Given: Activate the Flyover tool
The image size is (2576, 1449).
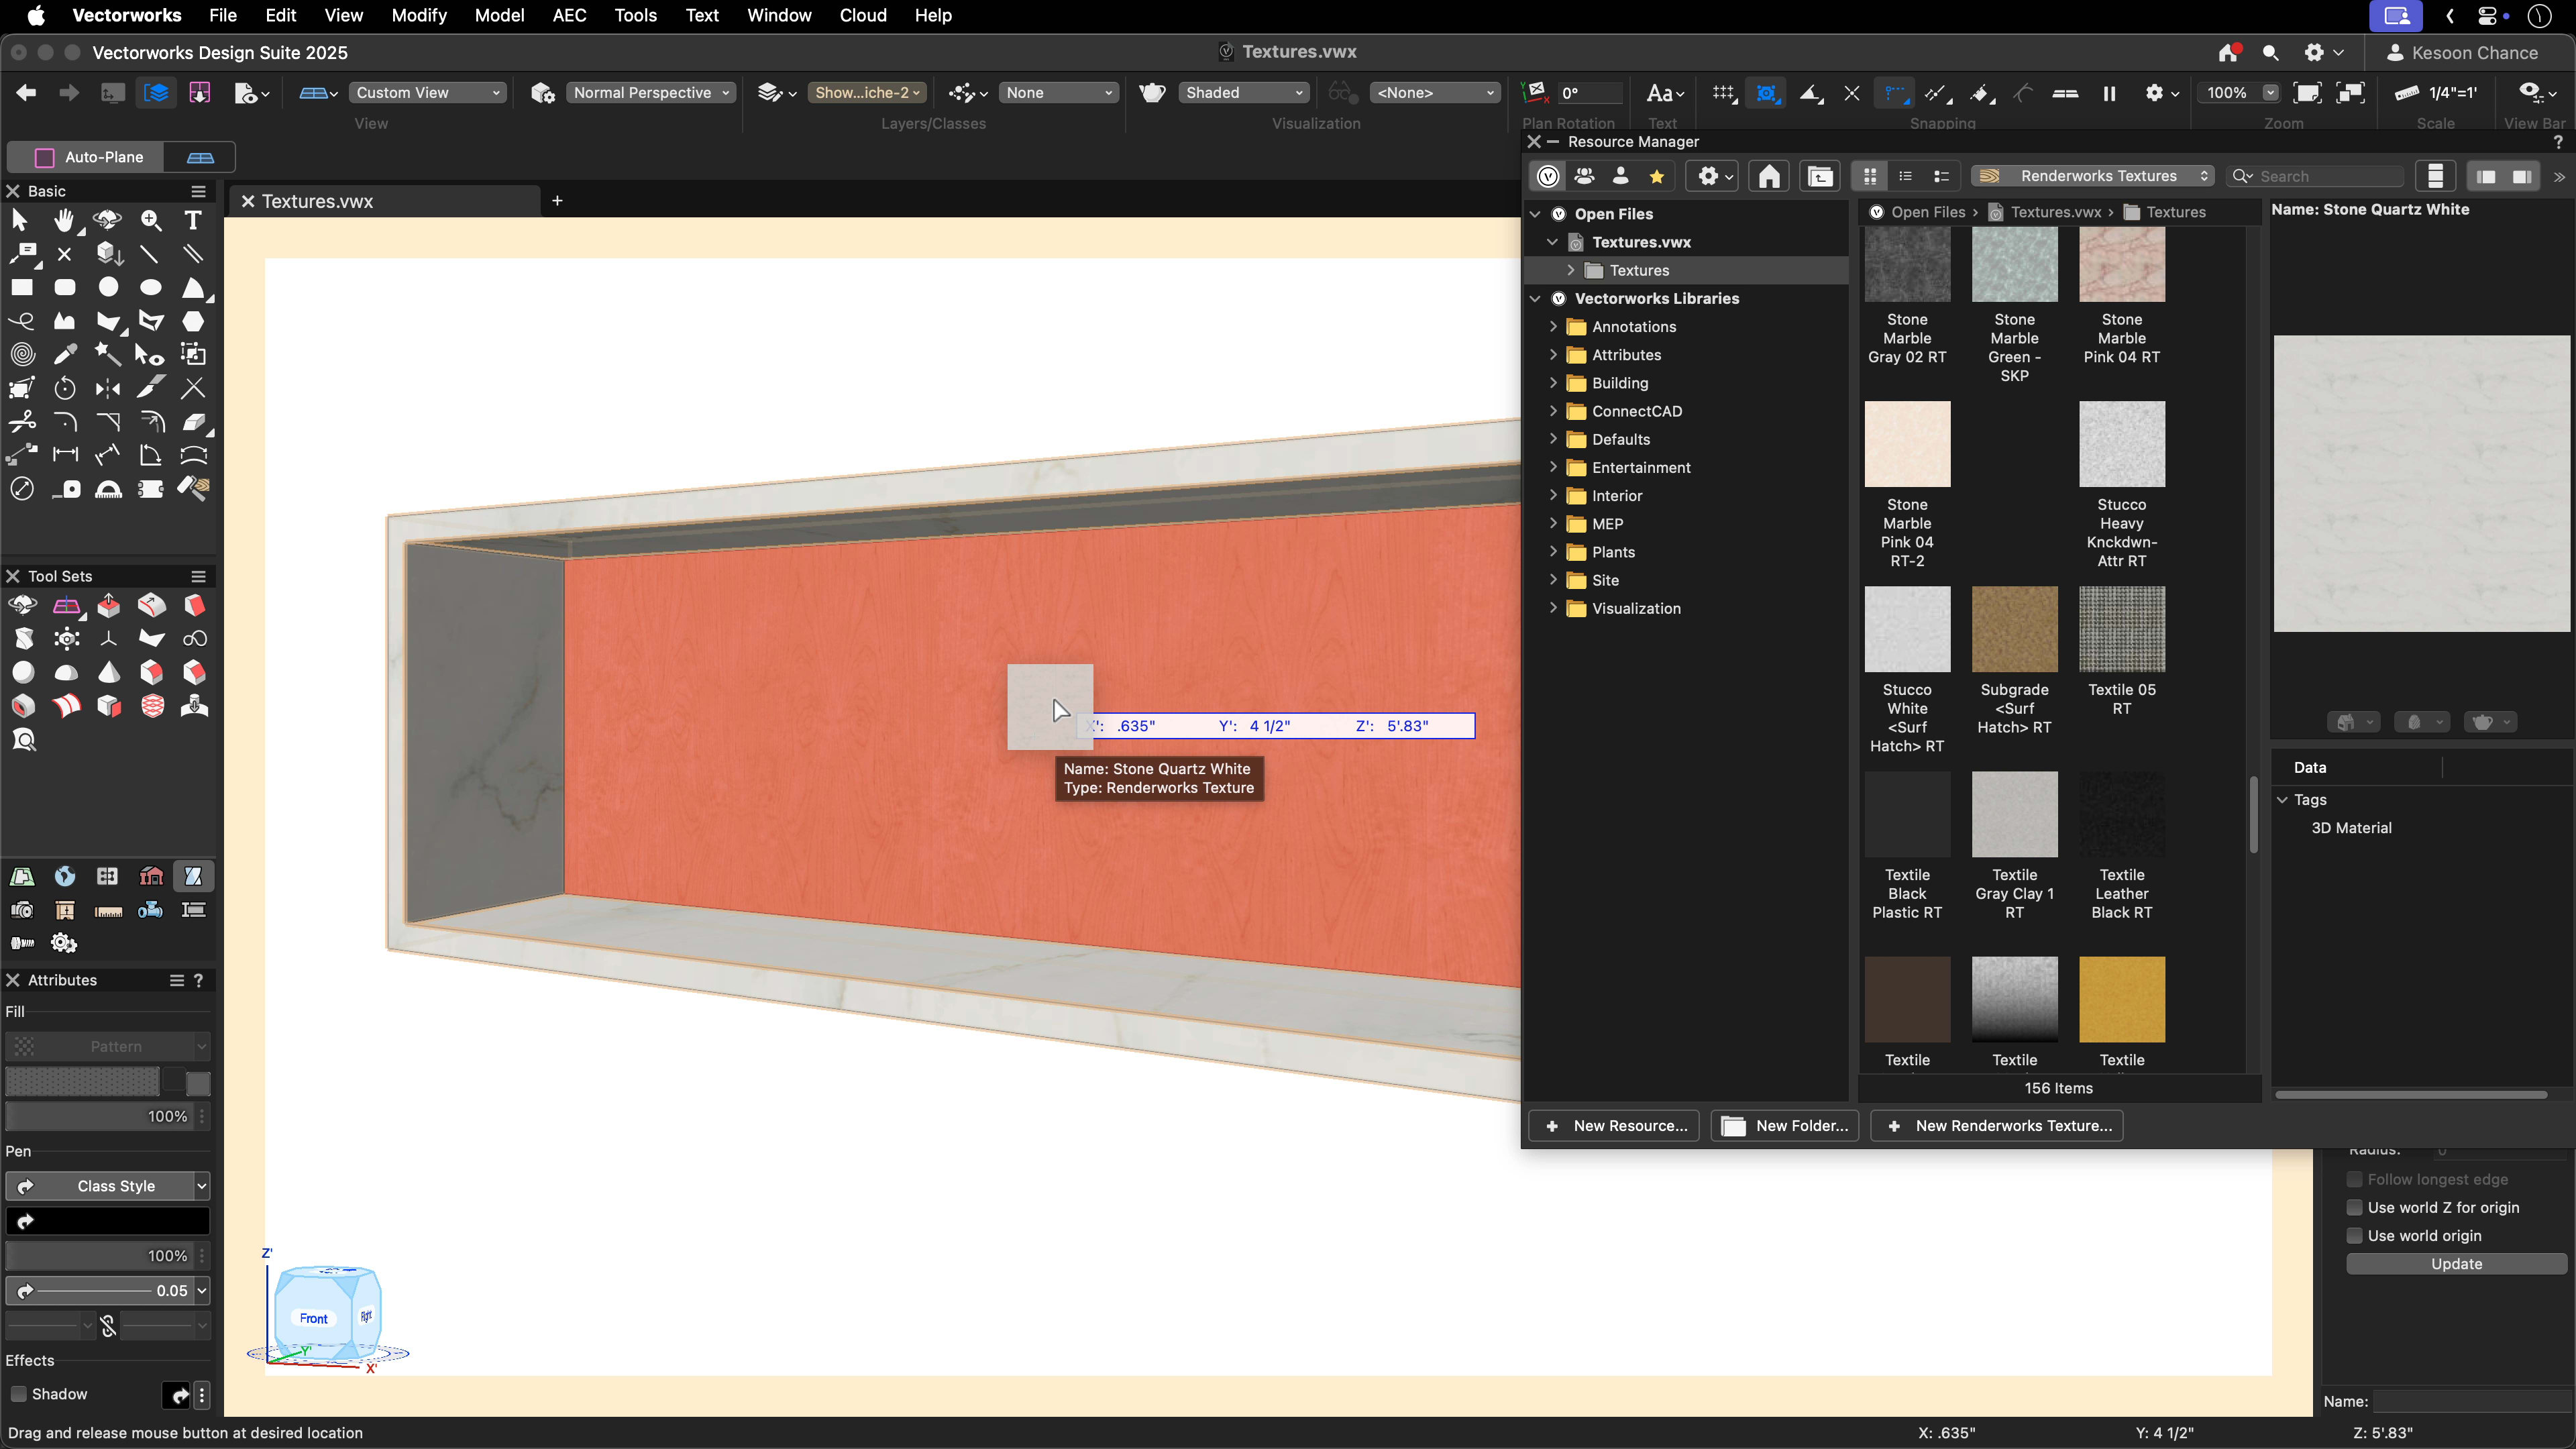Looking at the screenshot, I should point(107,220).
